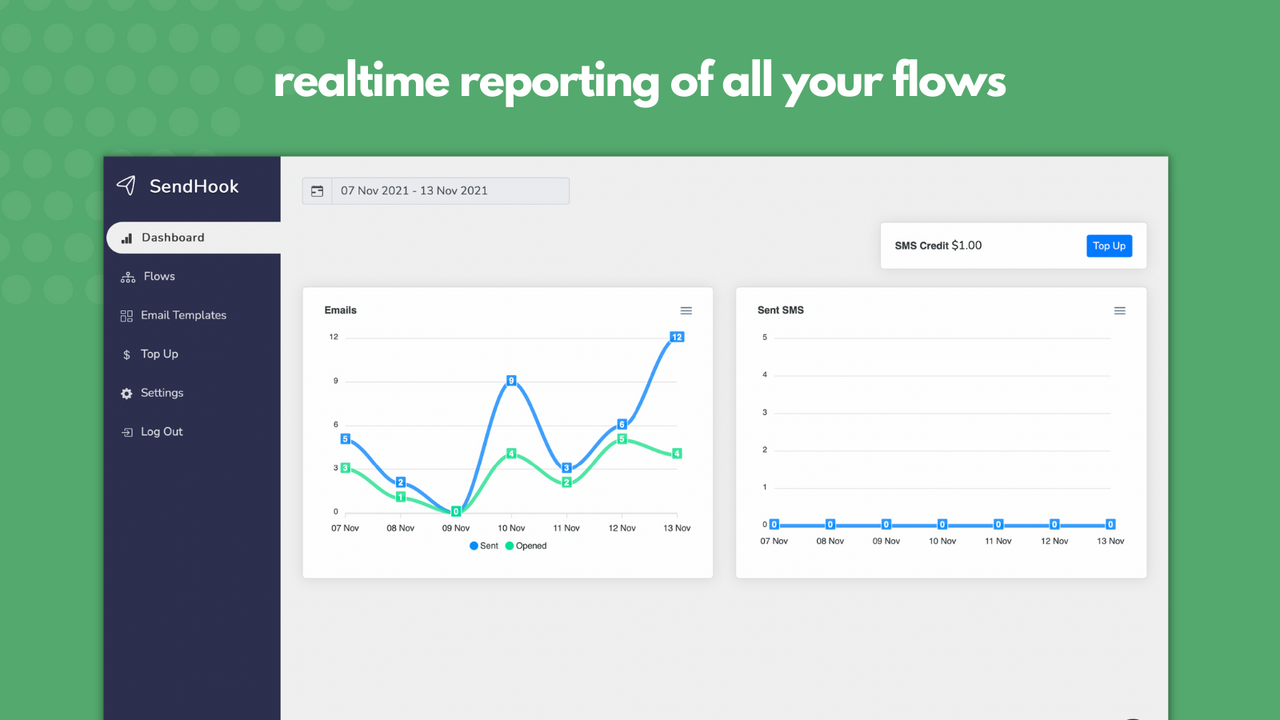The width and height of the screenshot is (1280, 720).
Task: Open Email Templates page
Action: click(184, 315)
